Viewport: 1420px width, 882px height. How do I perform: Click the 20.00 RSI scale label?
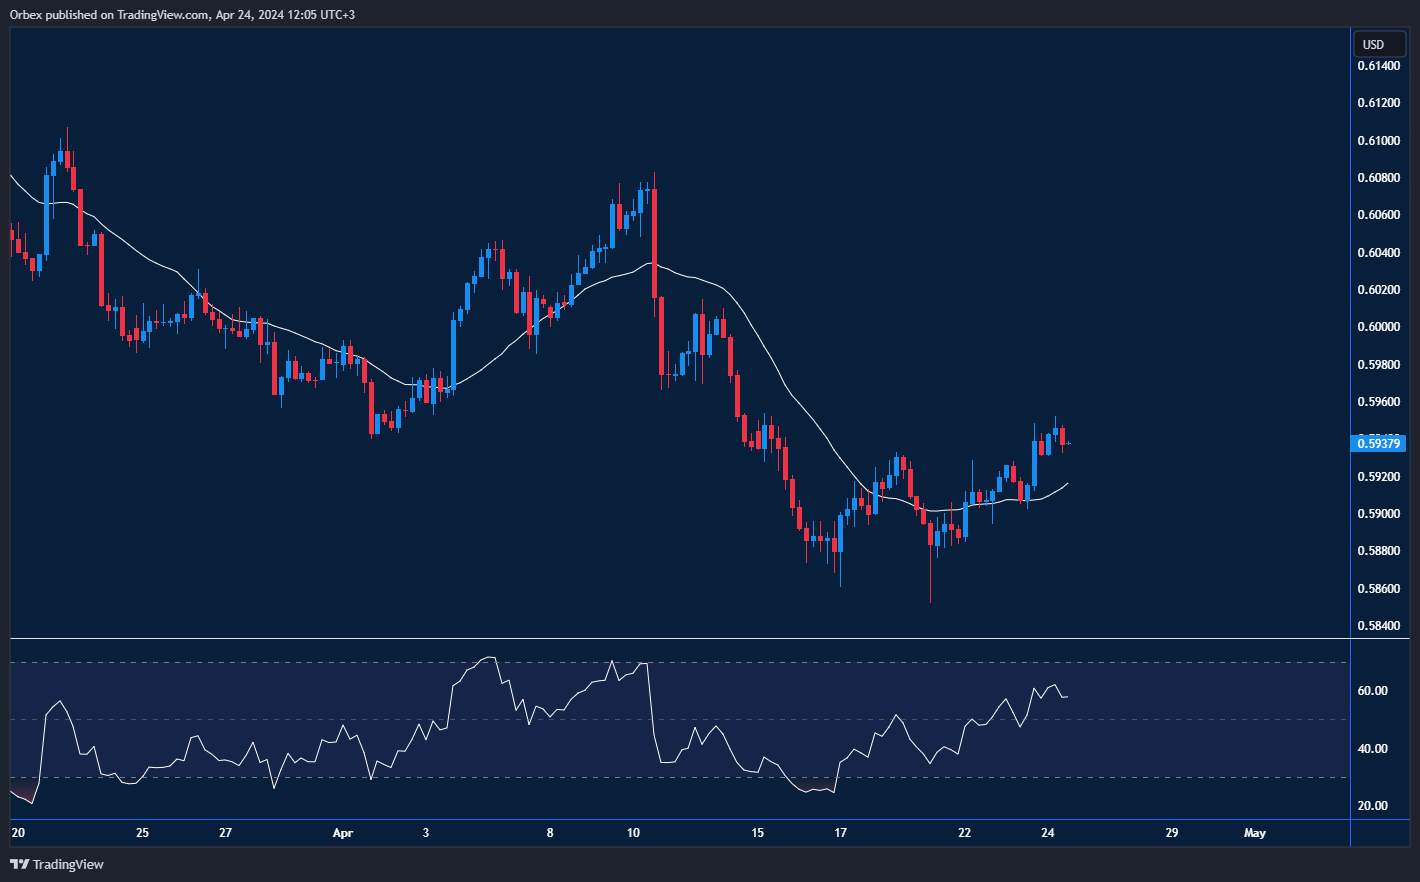pos(1373,806)
